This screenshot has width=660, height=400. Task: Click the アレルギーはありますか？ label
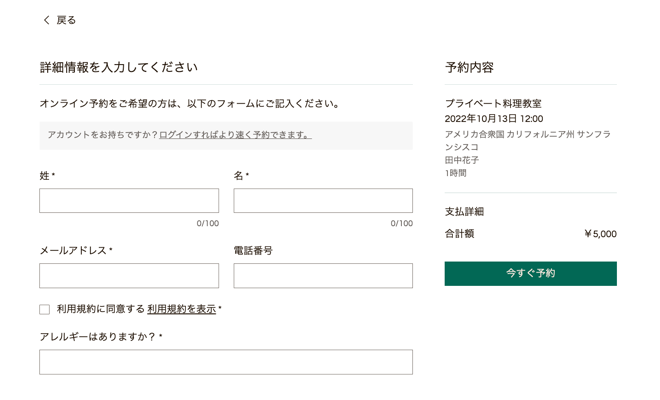pos(98,337)
